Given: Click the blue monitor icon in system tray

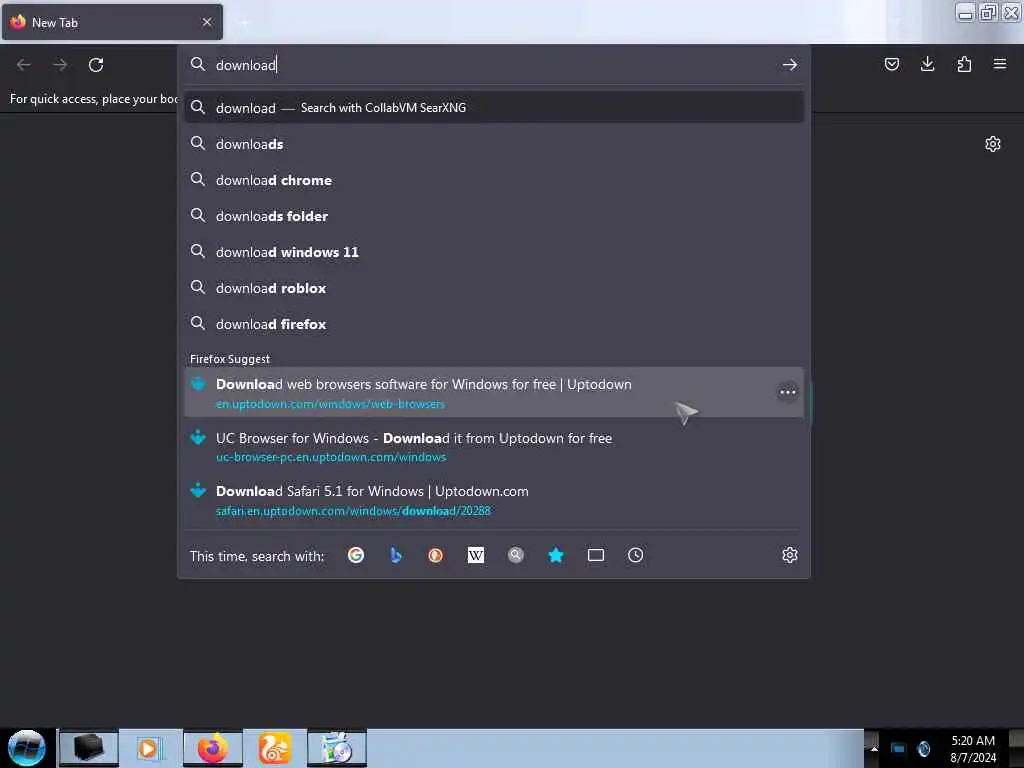Looking at the screenshot, I should [x=899, y=748].
